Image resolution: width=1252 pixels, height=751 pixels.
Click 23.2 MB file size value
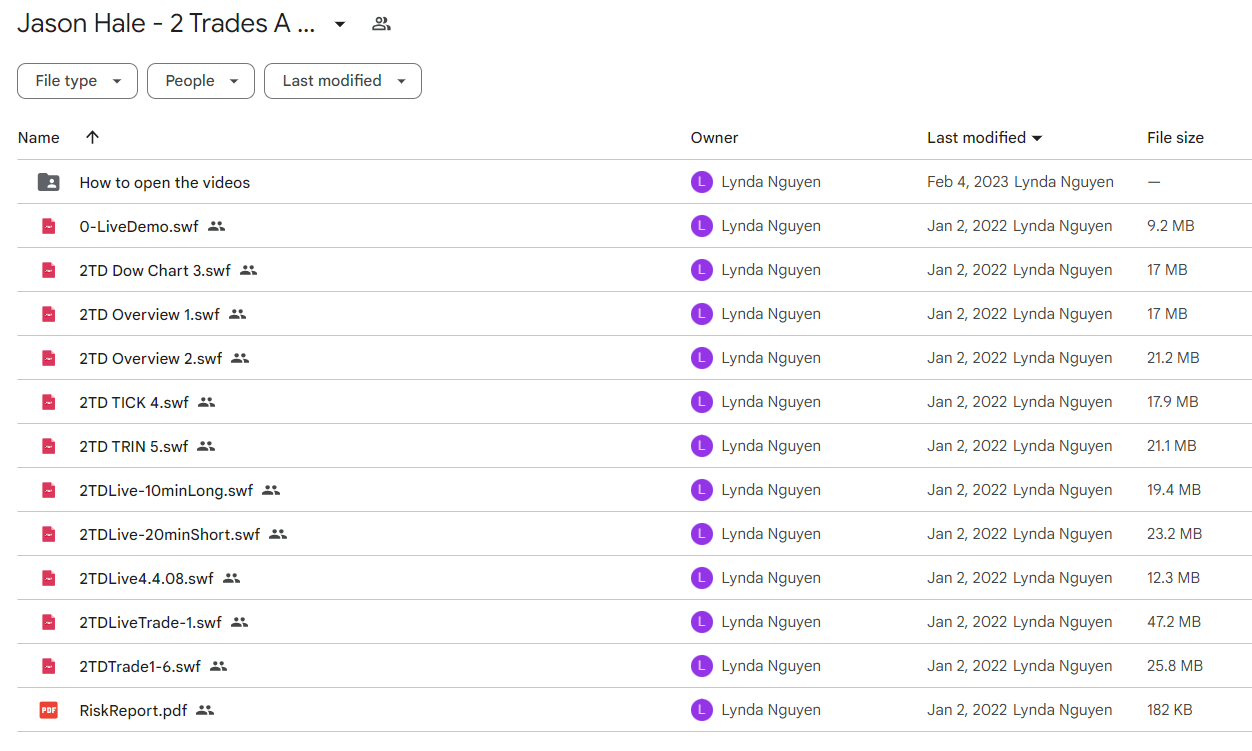click(x=1175, y=534)
